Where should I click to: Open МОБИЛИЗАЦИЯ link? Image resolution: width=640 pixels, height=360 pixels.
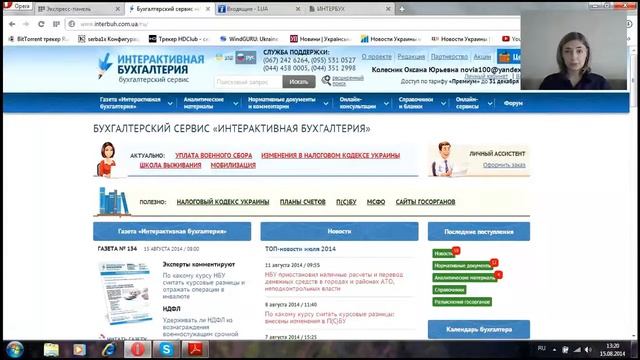pos(233,165)
